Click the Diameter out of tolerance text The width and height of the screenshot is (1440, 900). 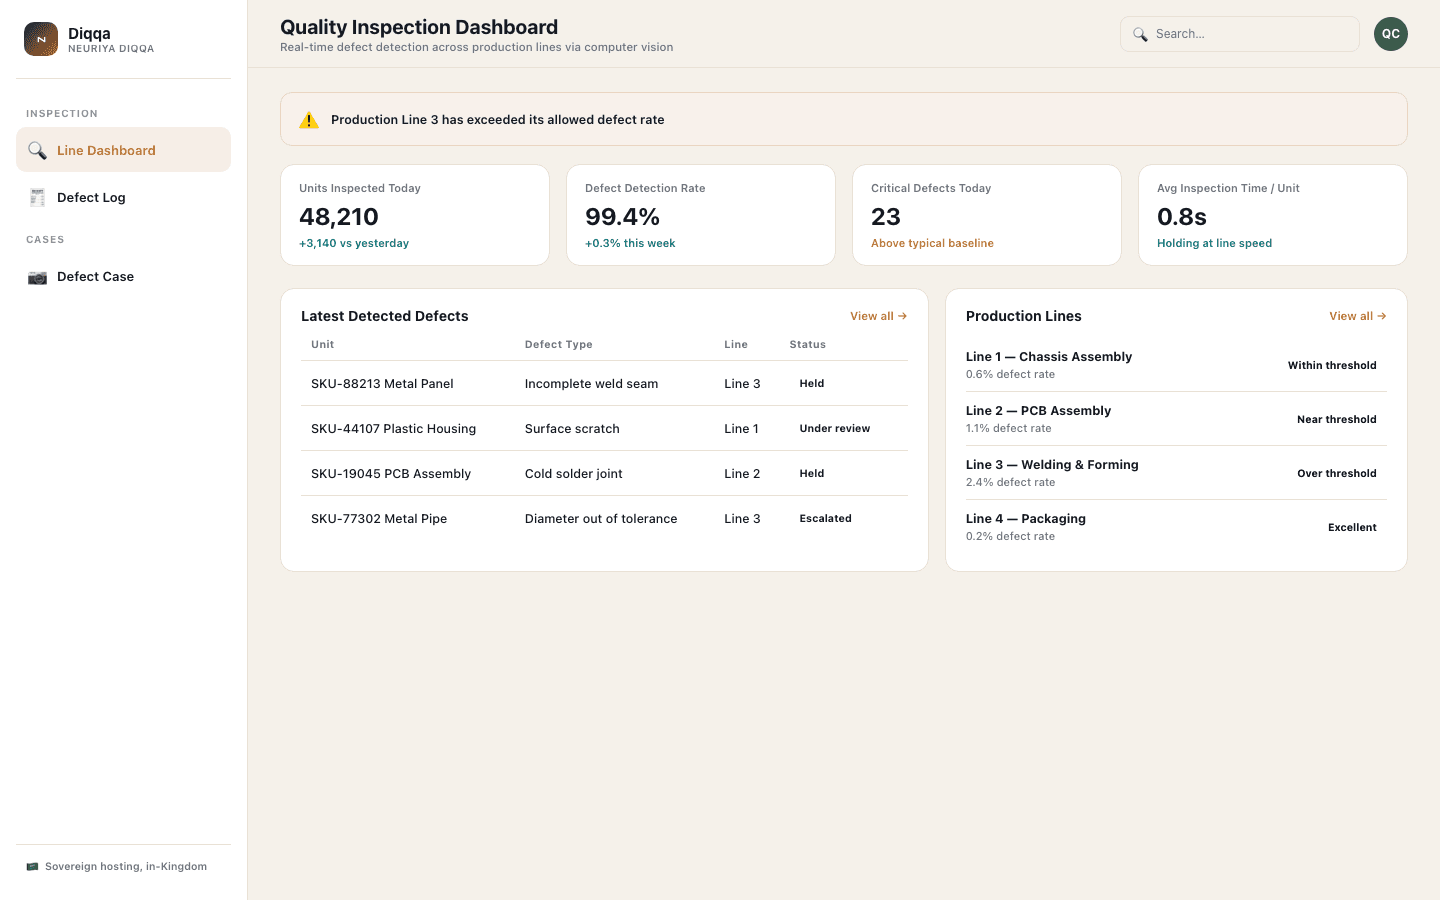(x=601, y=519)
